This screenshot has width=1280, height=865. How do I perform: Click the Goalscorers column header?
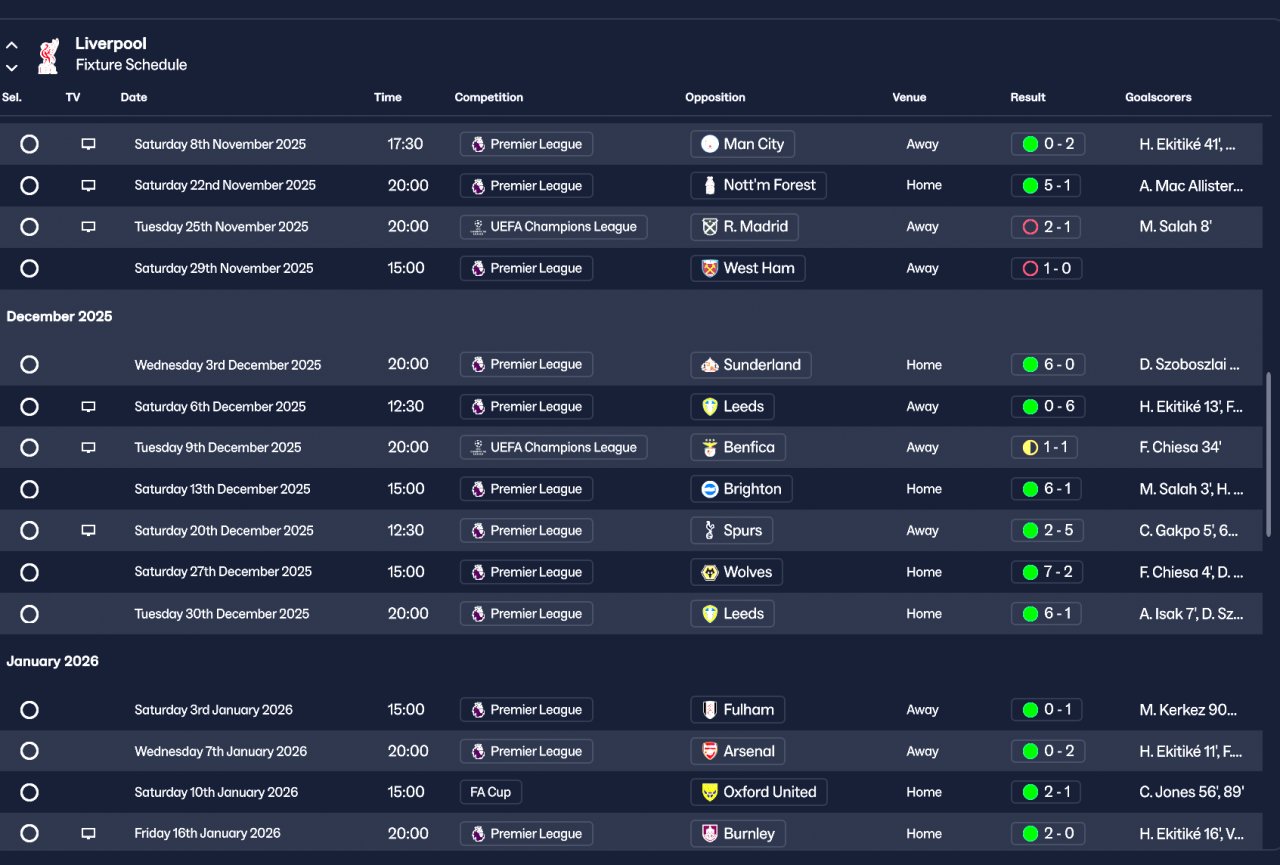pos(1158,98)
